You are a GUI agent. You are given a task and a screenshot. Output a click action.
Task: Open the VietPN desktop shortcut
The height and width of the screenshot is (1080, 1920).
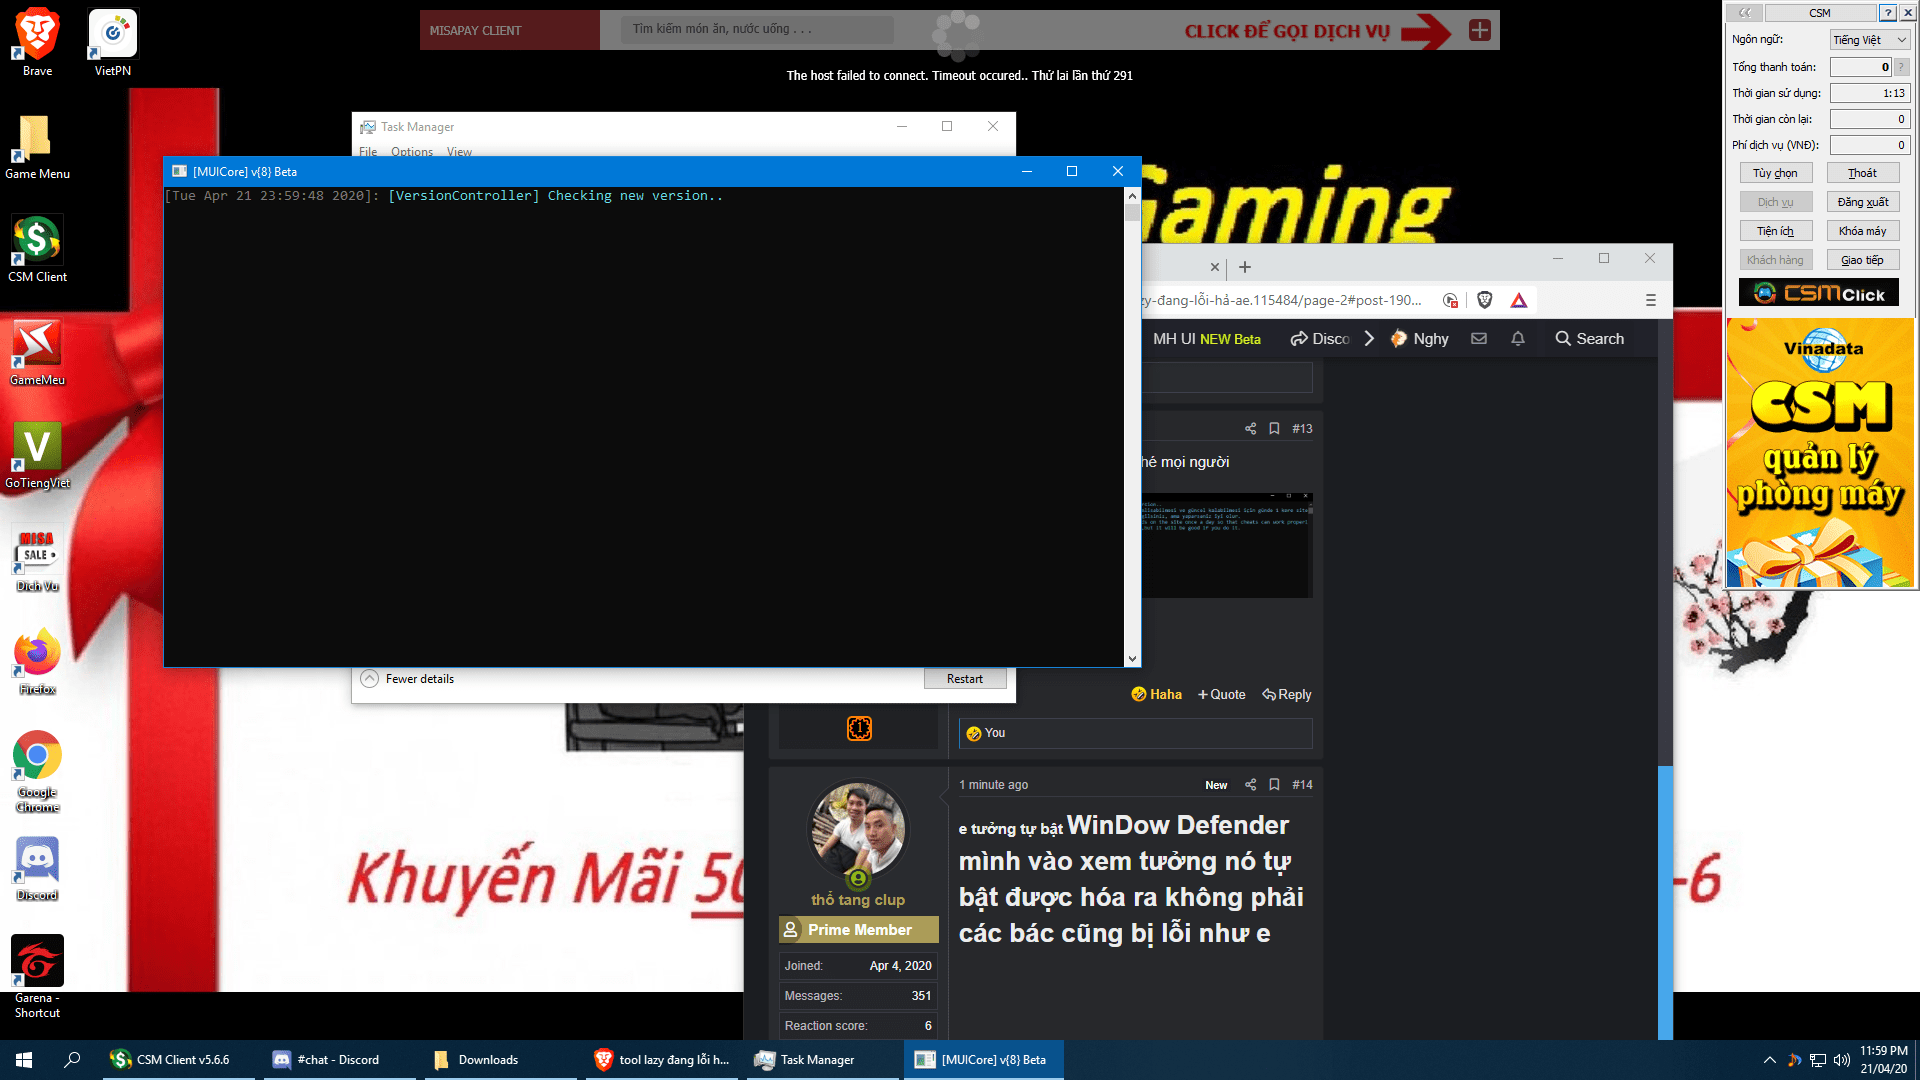click(x=112, y=42)
